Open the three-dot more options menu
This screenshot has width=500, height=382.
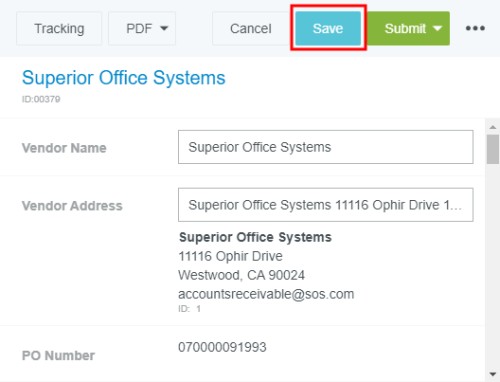[475, 28]
